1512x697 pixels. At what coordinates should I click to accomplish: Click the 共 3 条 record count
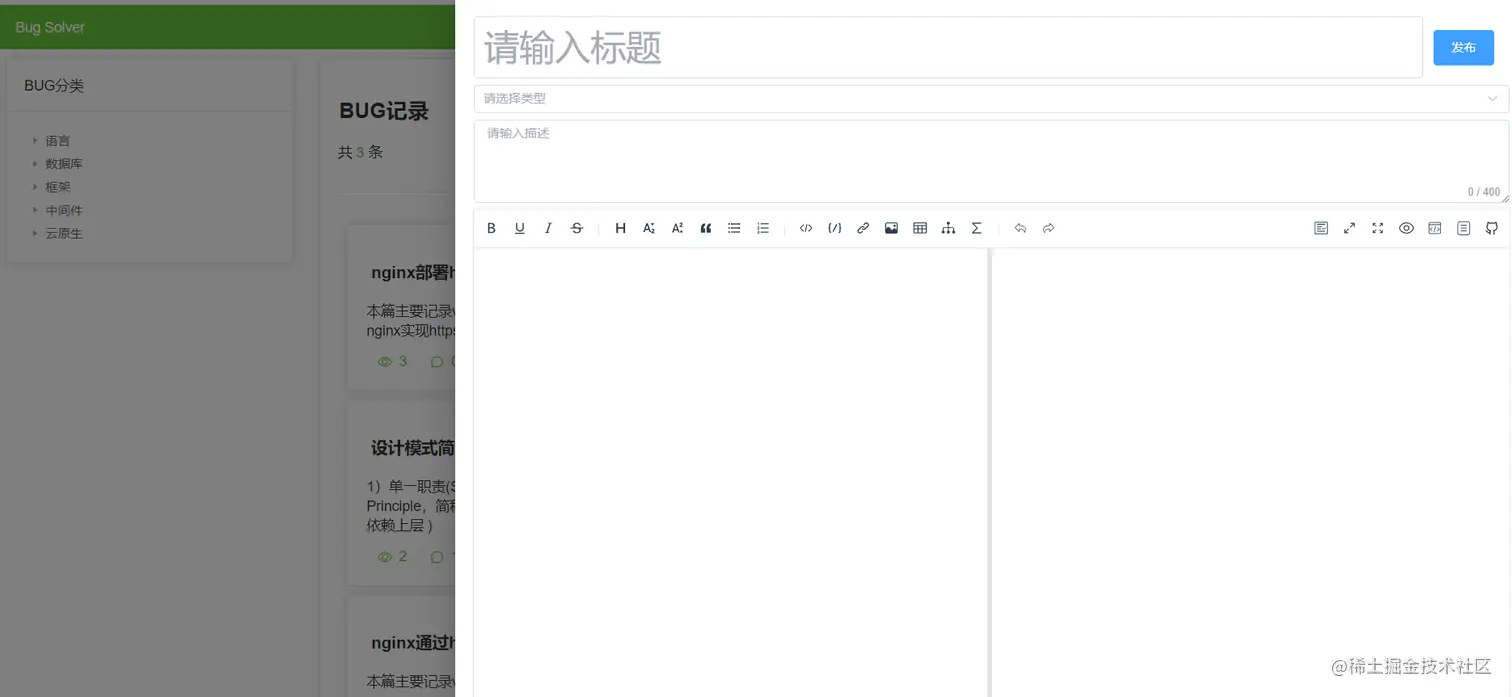[360, 152]
